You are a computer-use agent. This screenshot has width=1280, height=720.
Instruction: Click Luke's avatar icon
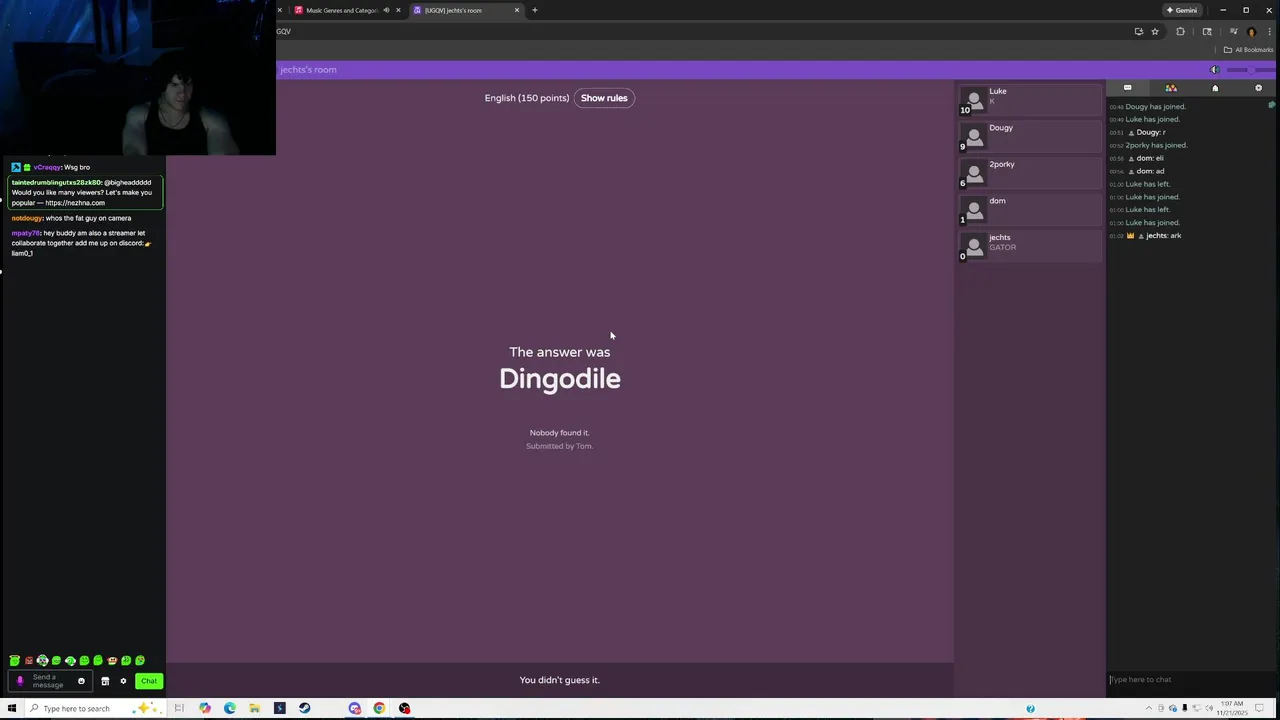(974, 101)
